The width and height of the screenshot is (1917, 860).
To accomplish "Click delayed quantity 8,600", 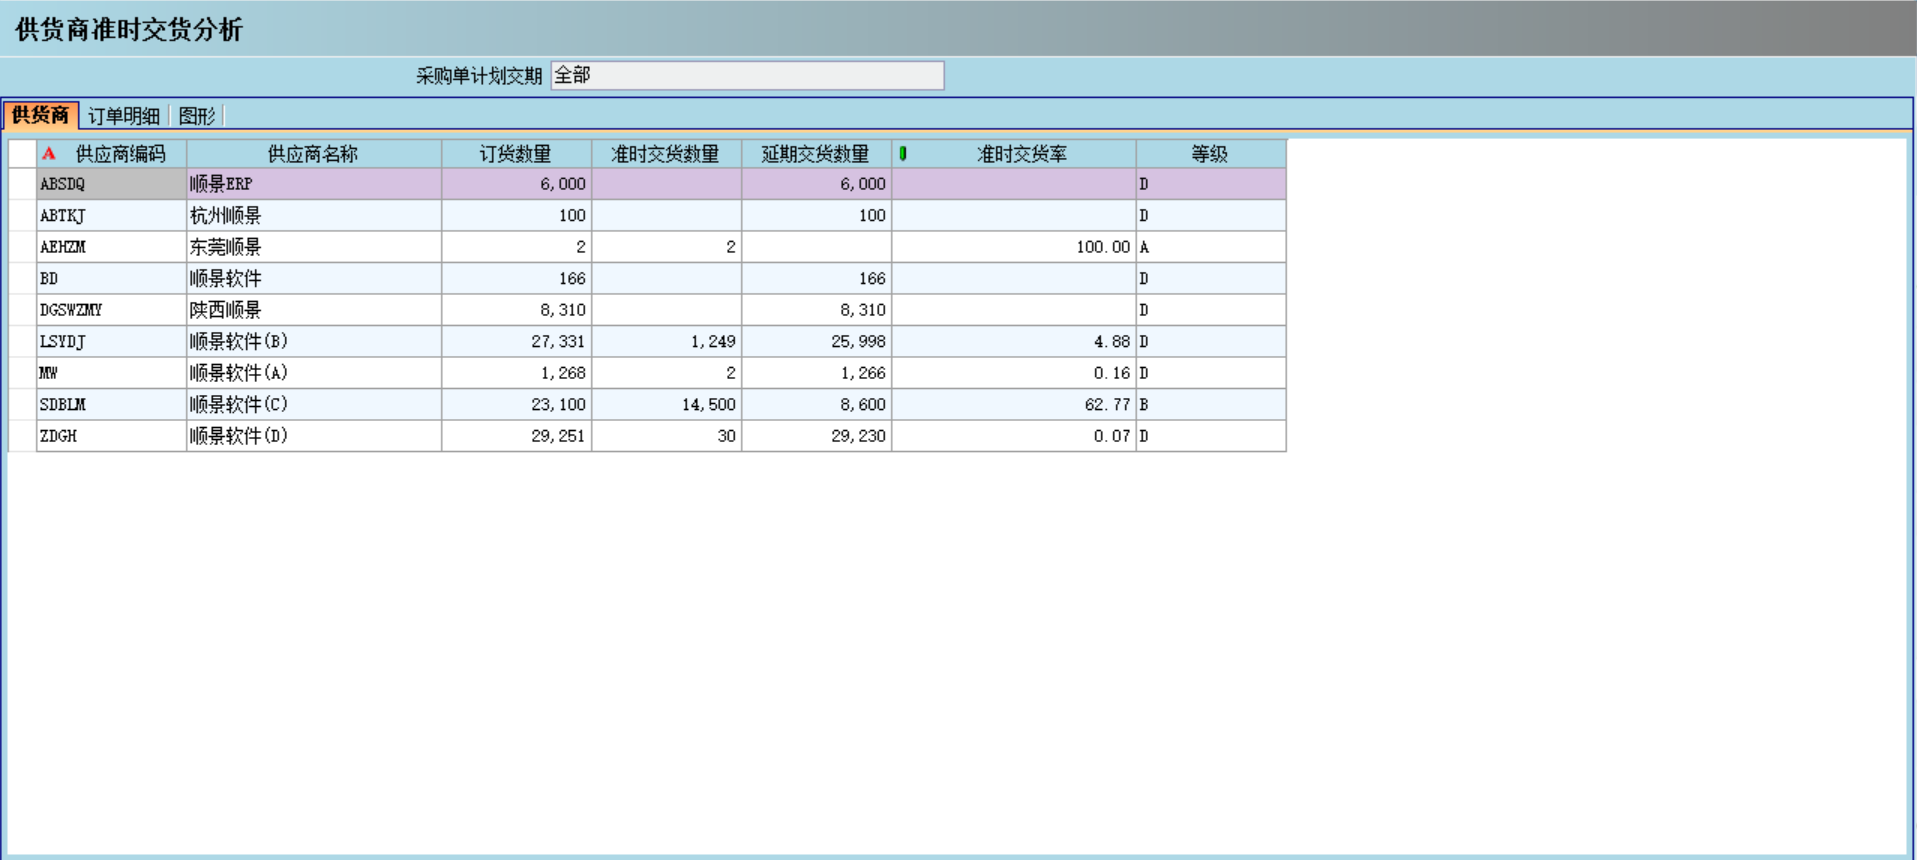I will [816, 405].
